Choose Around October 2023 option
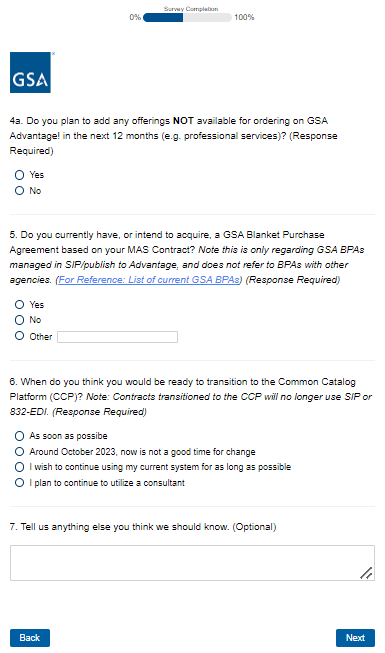The image size is (385, 653). [x=20, y=451]
